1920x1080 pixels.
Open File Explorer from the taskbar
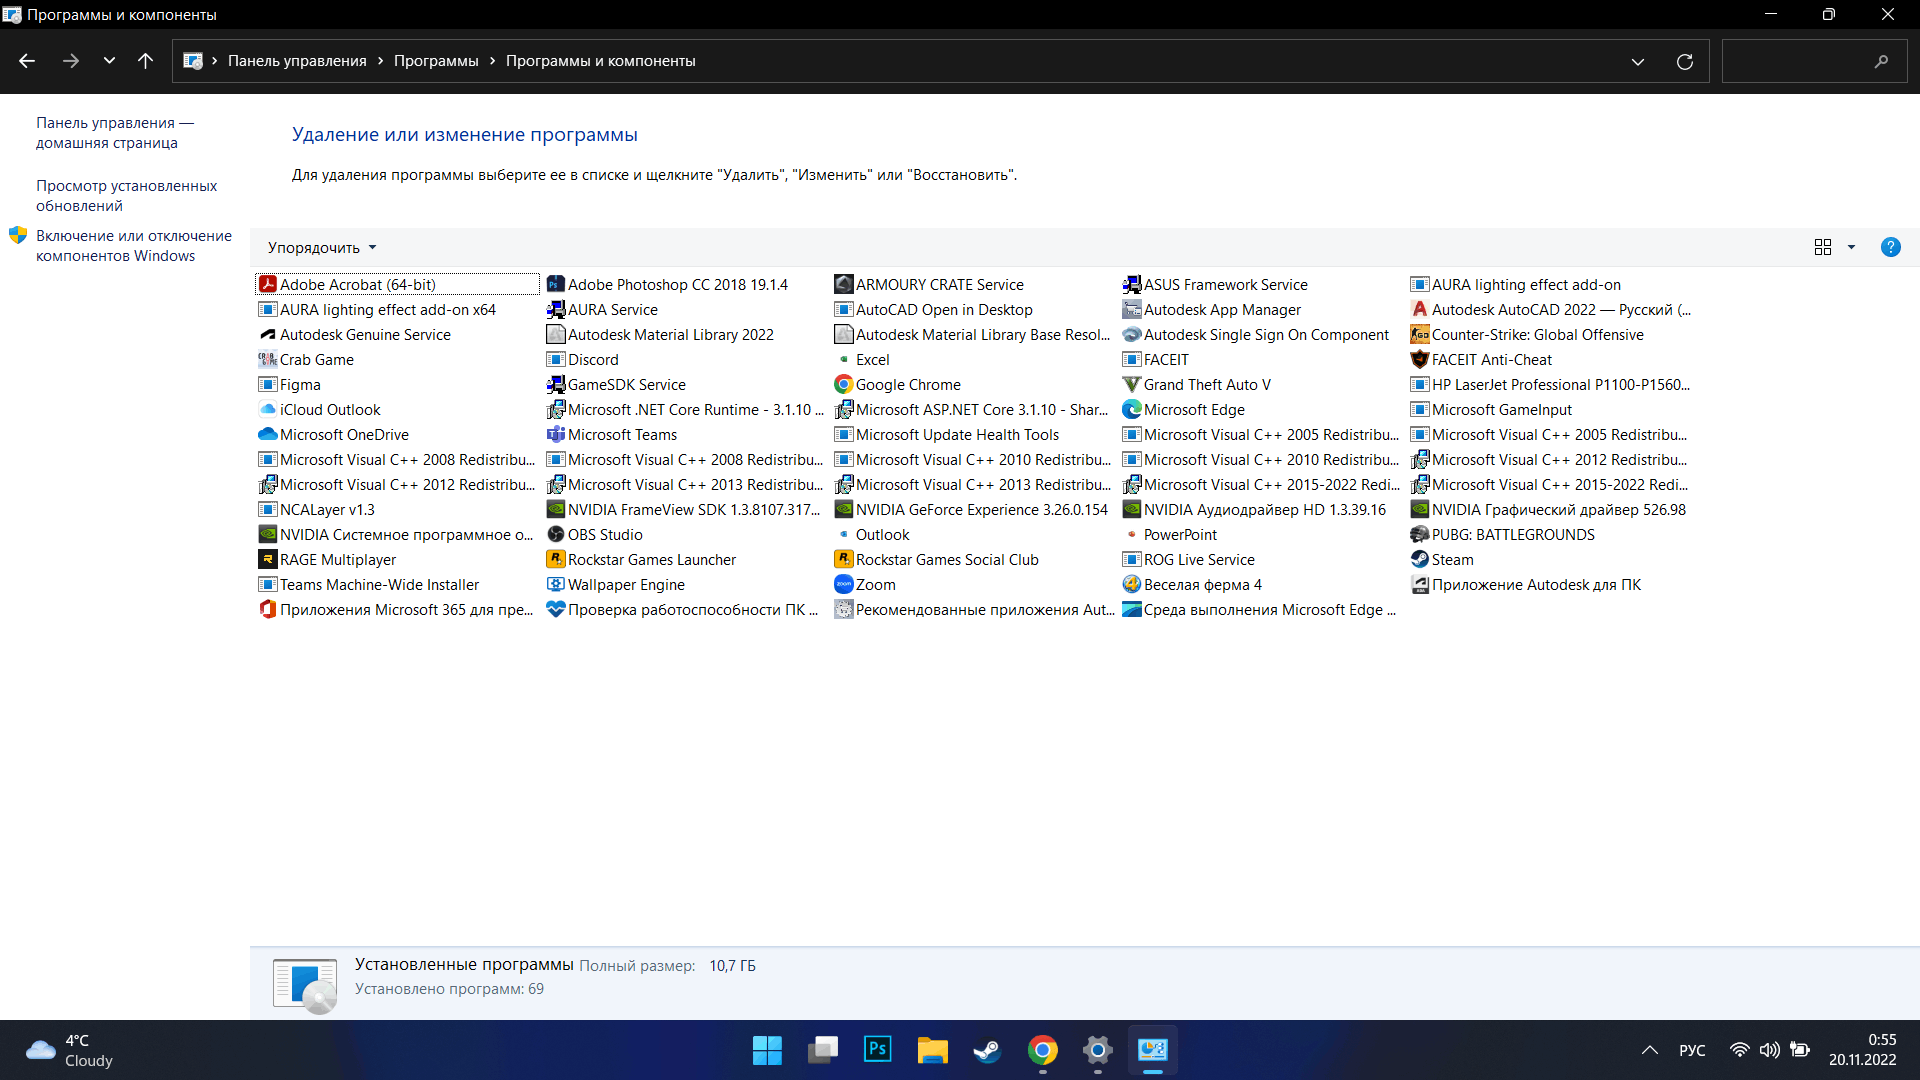[932, 1050]
